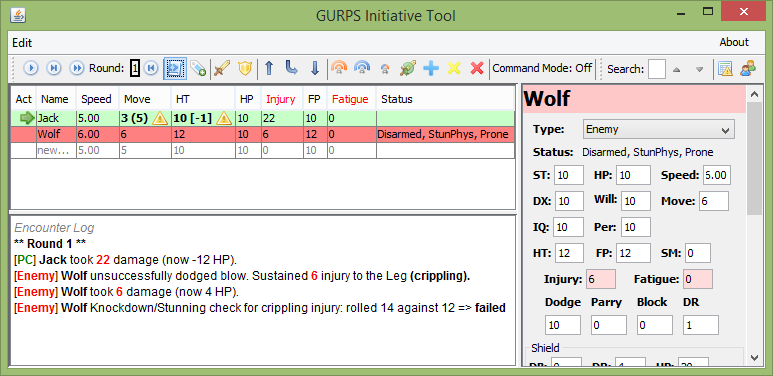Image resolution: width=773 pixels, height=376 pixels.
Task: Click the Wolf panel scrollbar down arrow
Action: click(754, 357)
